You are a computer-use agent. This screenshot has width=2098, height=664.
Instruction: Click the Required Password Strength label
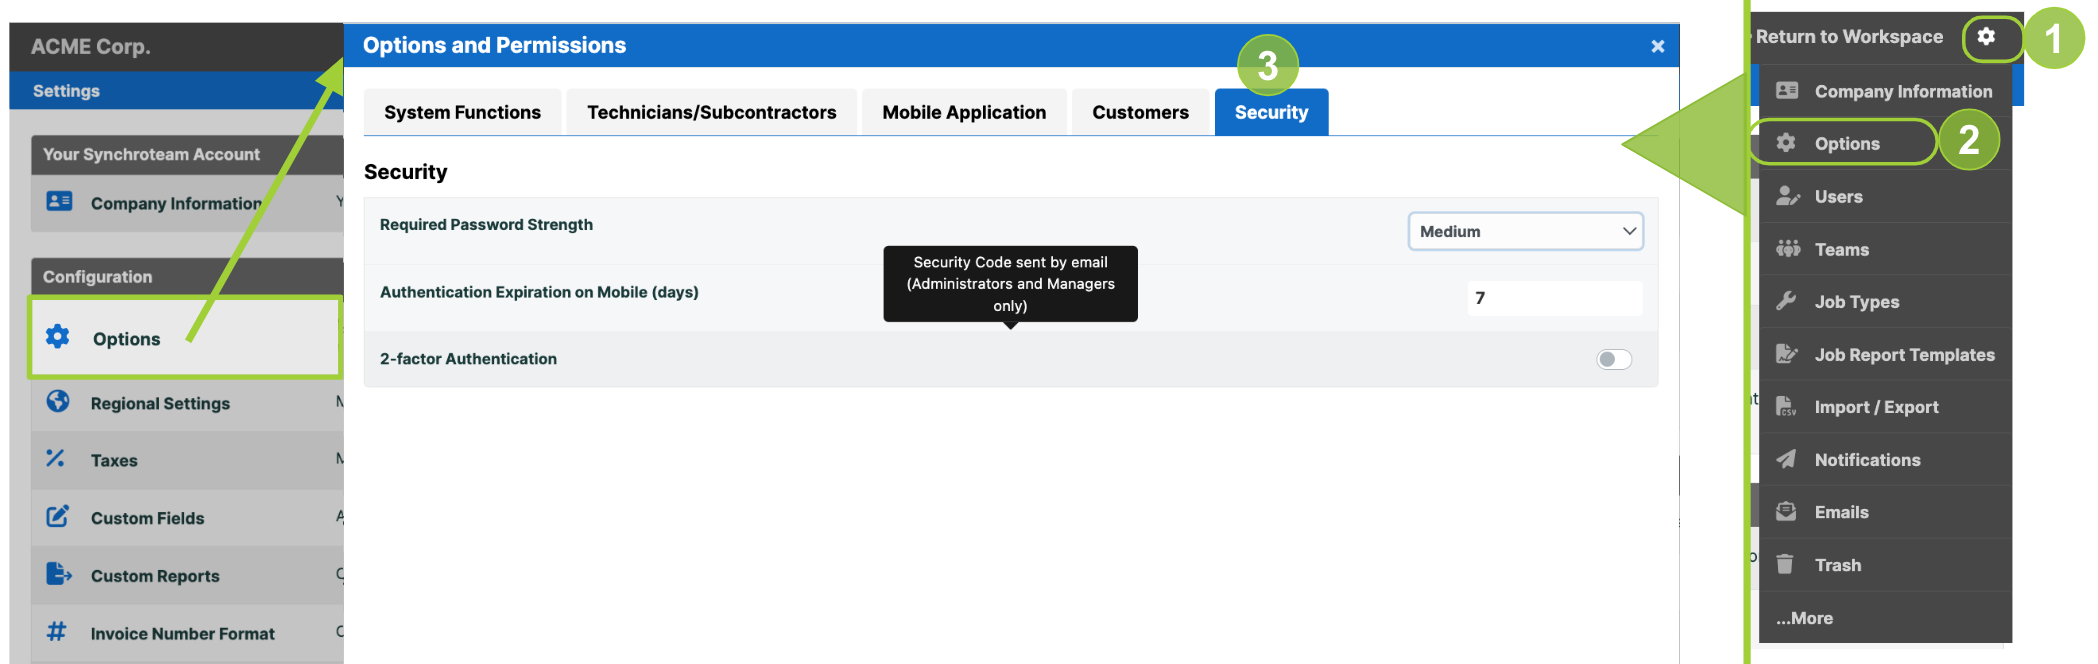click(486, 225)
